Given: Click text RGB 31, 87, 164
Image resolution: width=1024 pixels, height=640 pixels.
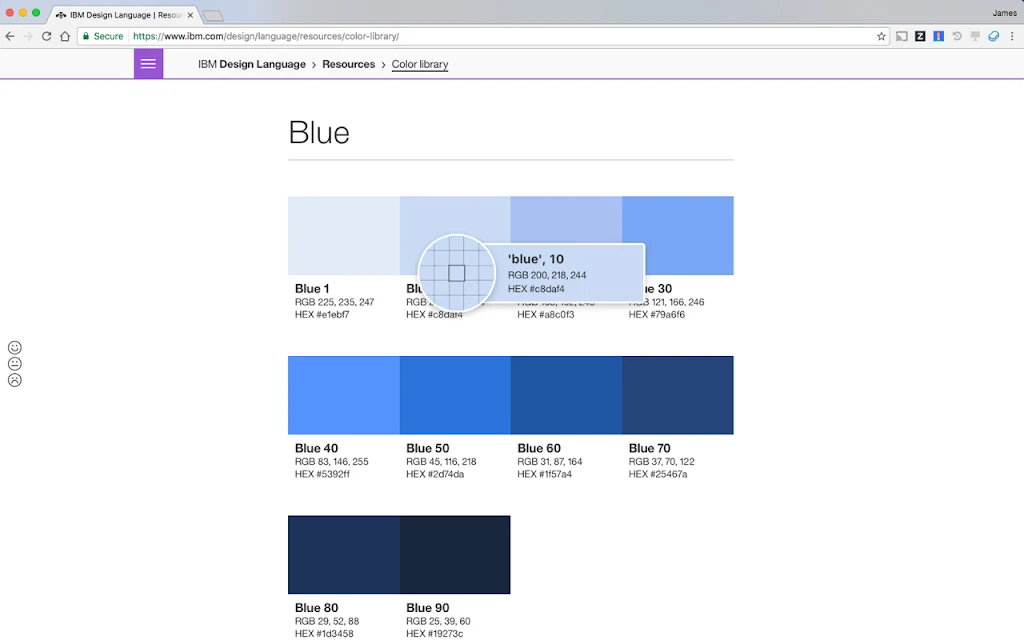Looking at the screenshot, I should (x=550, y=461).
